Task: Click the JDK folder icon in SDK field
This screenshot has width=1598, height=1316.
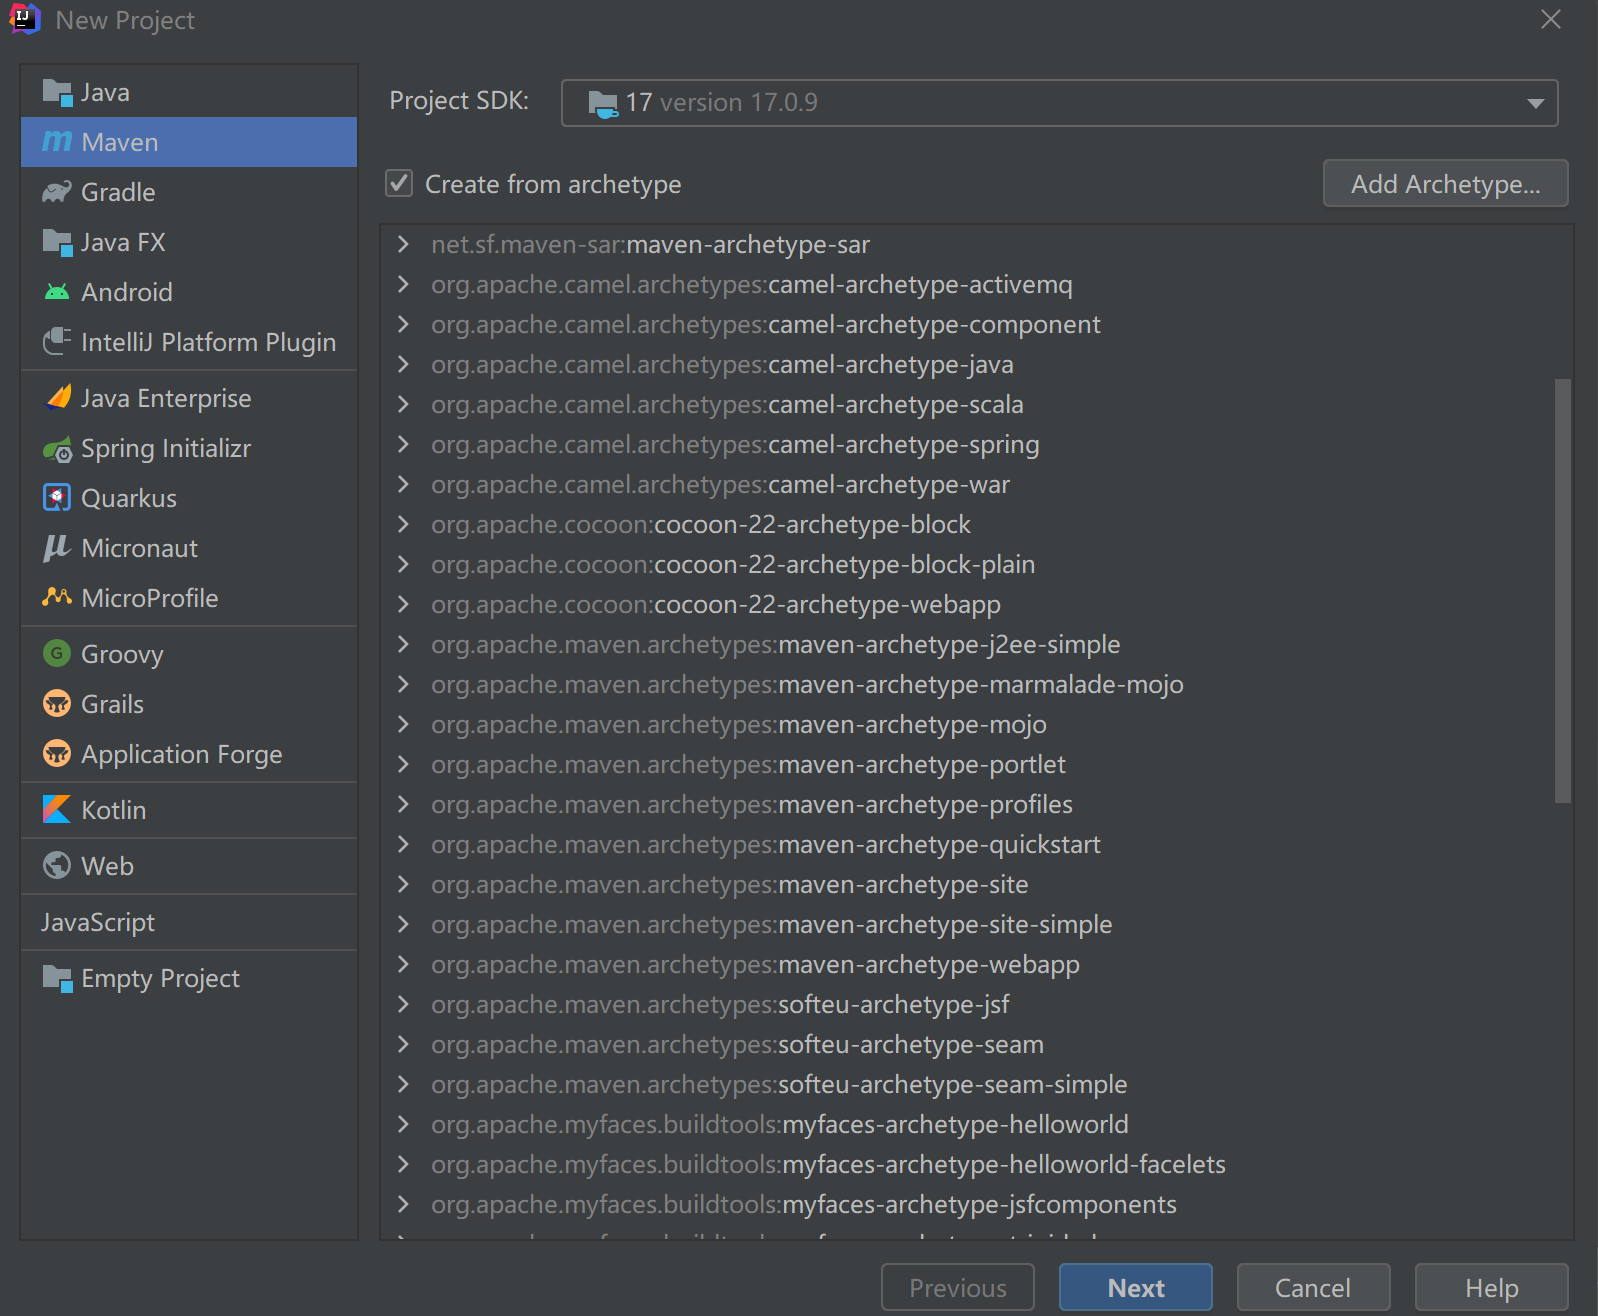Action: 603,103
